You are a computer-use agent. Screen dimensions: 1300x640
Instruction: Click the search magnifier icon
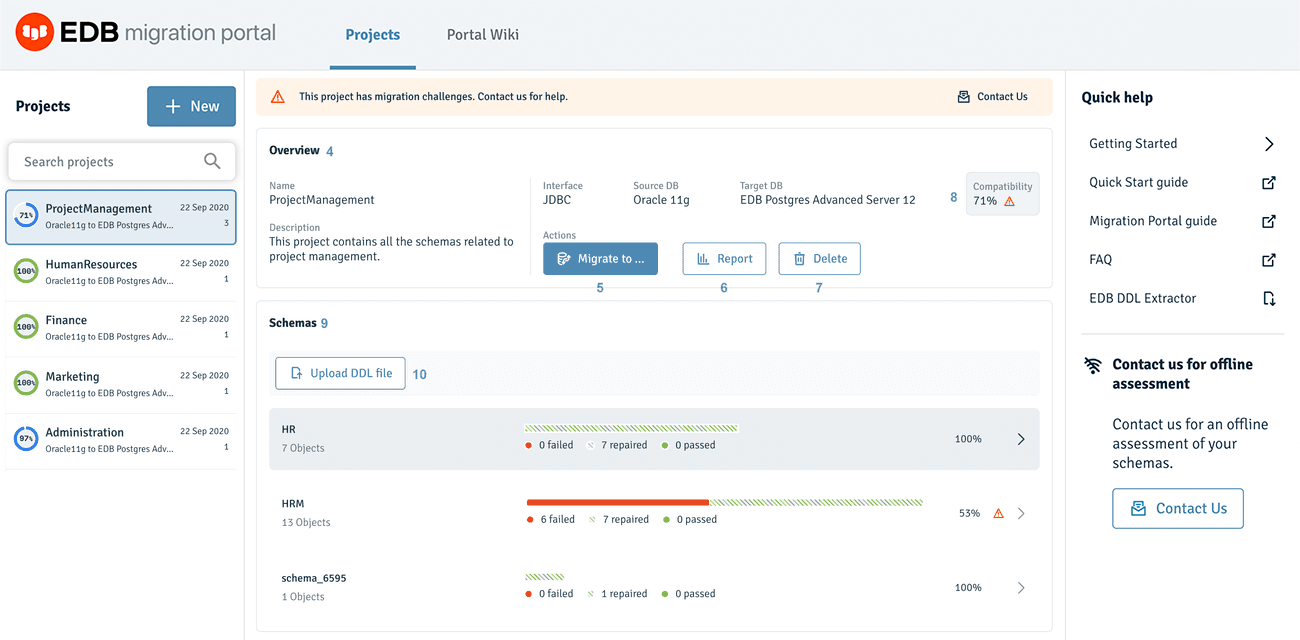pos(212,161)
